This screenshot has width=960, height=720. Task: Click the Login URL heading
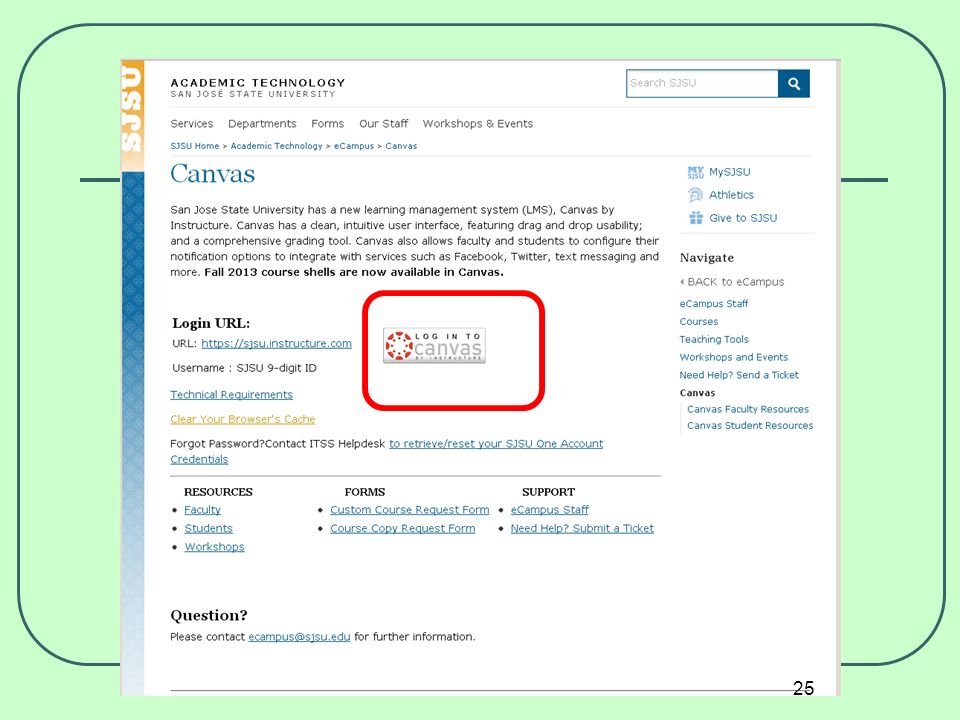click(211, 323)
